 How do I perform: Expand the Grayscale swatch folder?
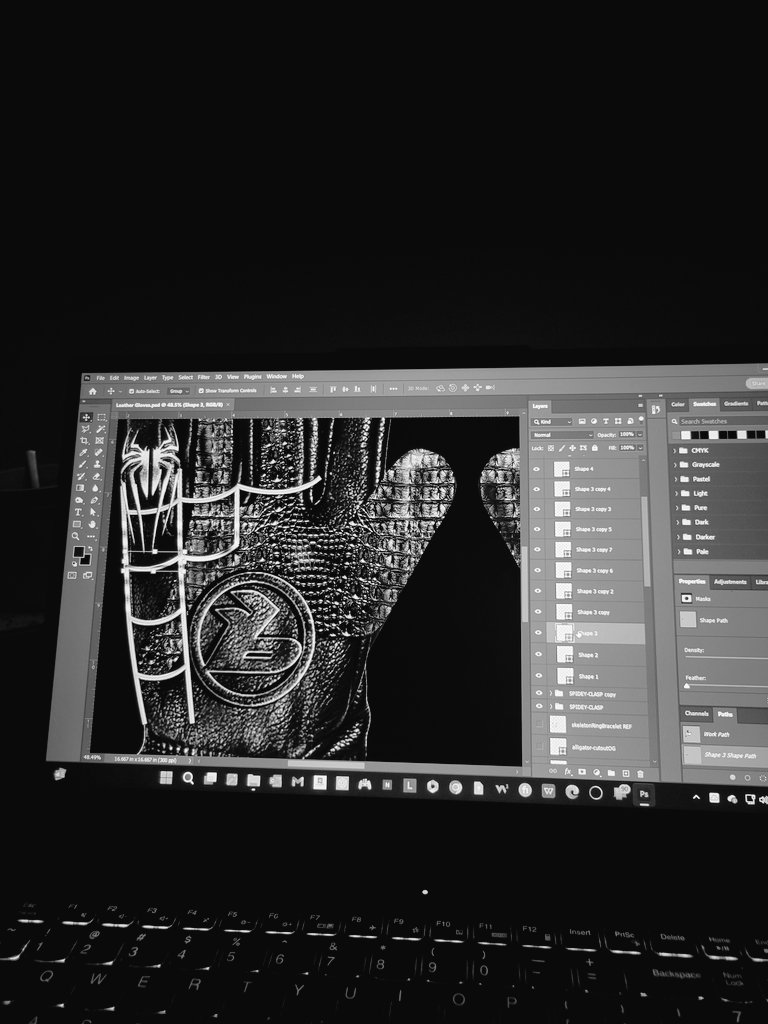[676, 465]
